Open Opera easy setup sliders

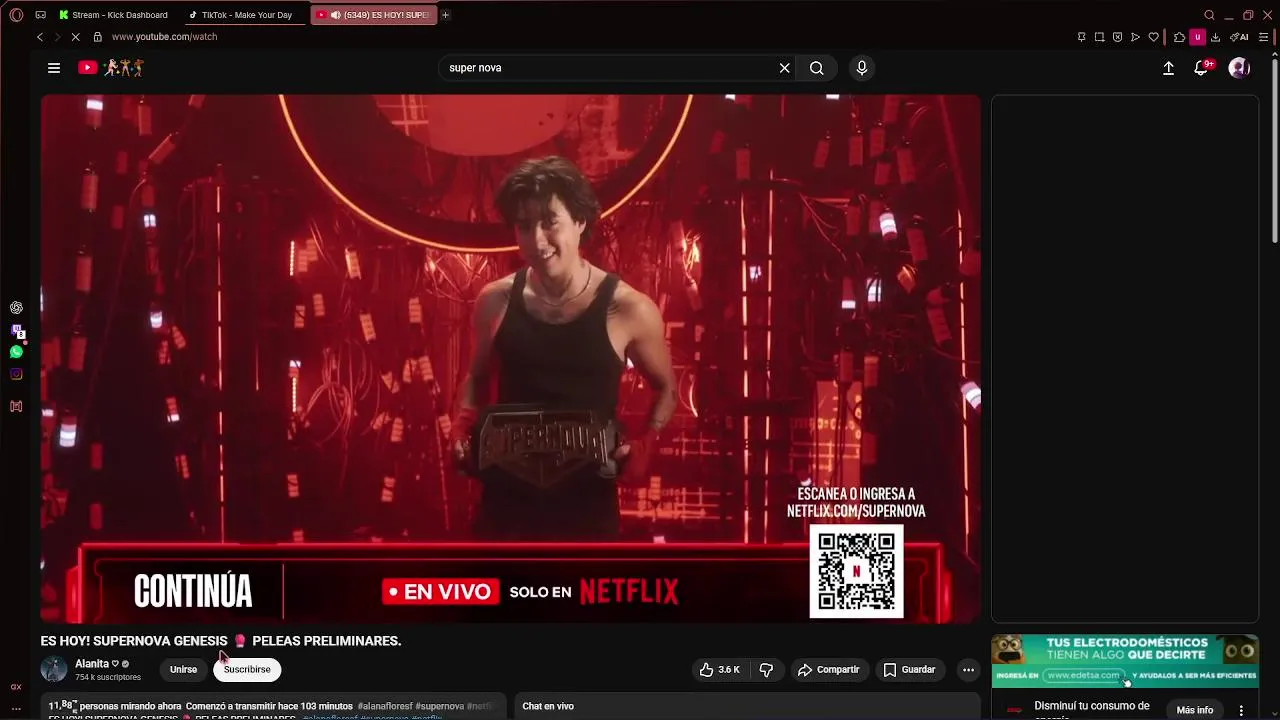1264,37
